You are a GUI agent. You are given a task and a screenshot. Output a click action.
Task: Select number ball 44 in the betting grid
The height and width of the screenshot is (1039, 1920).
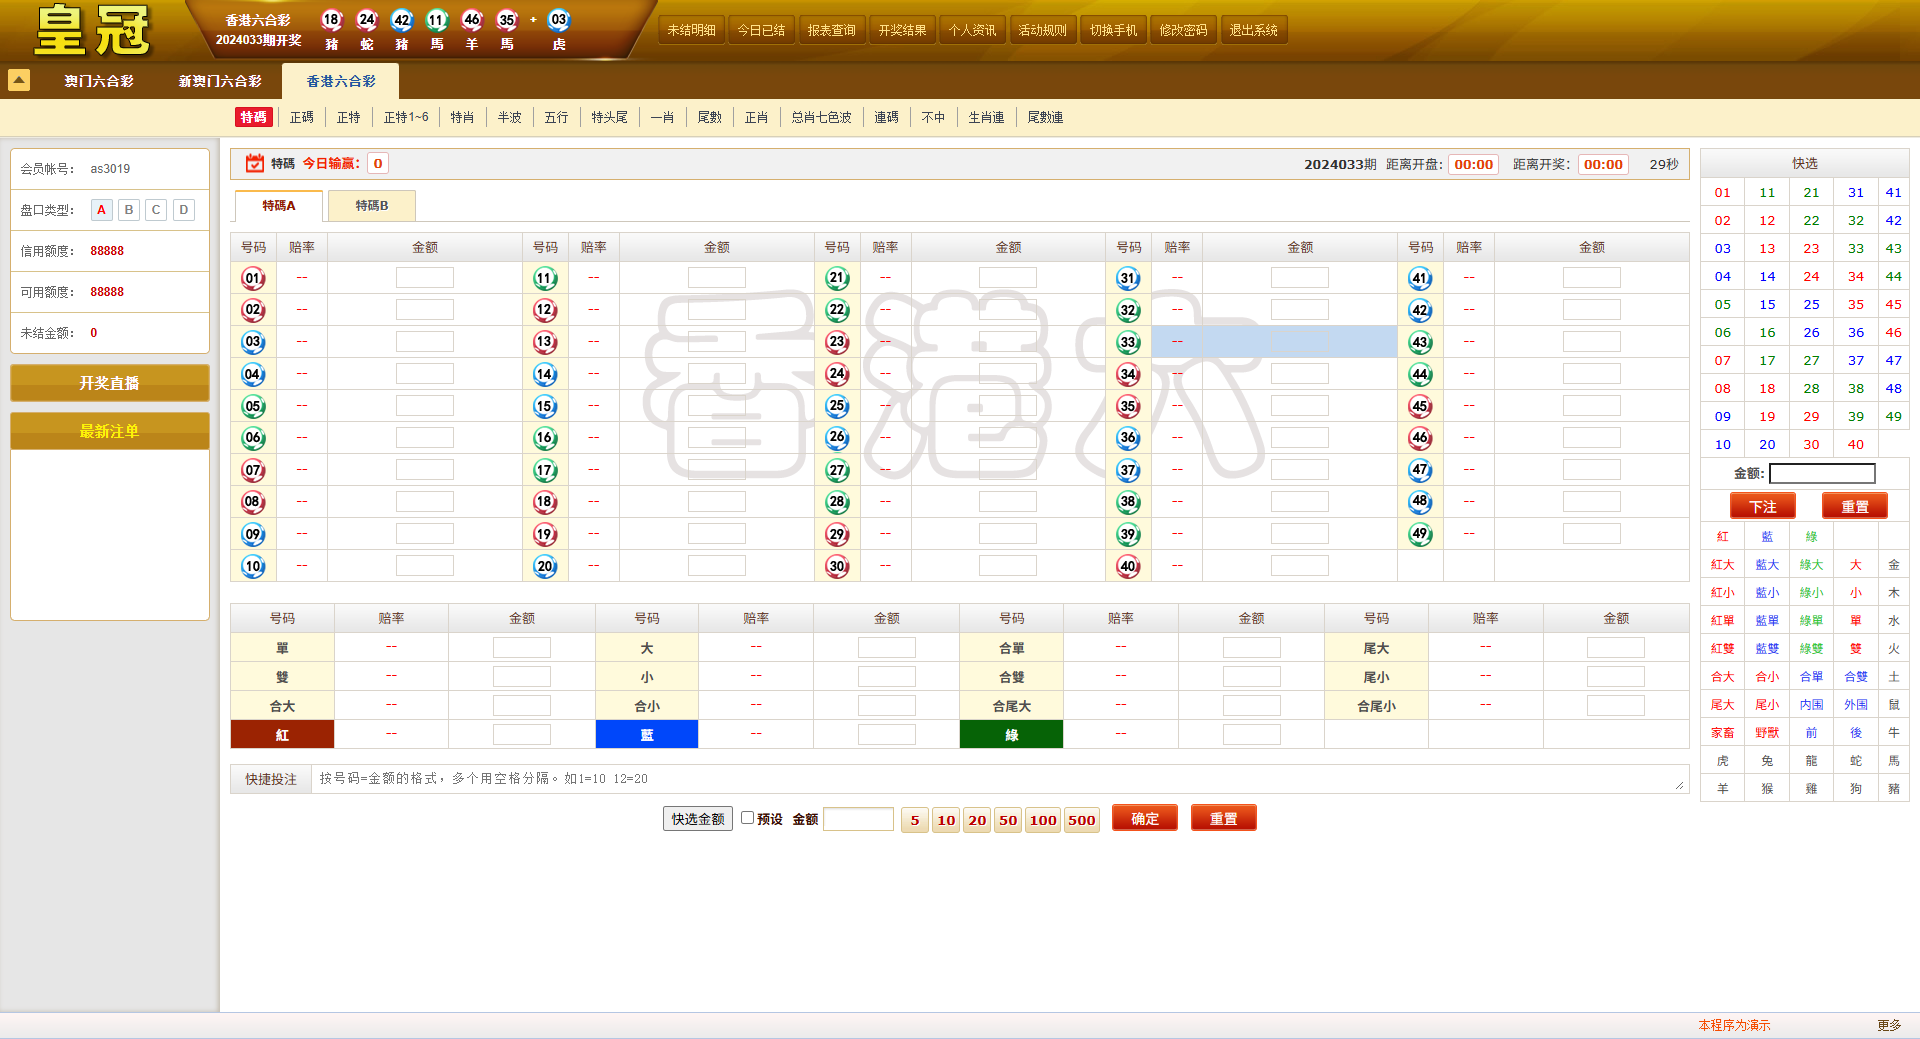coord(1421,374)
